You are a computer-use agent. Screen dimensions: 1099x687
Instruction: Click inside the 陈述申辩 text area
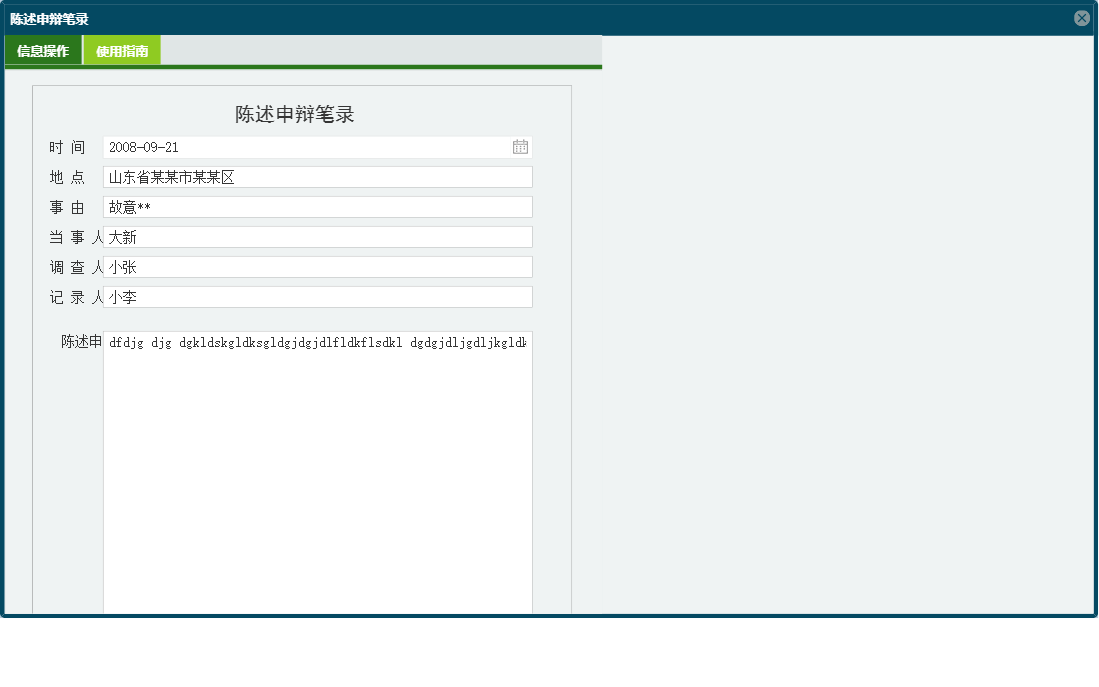click(x=318, y=472)
